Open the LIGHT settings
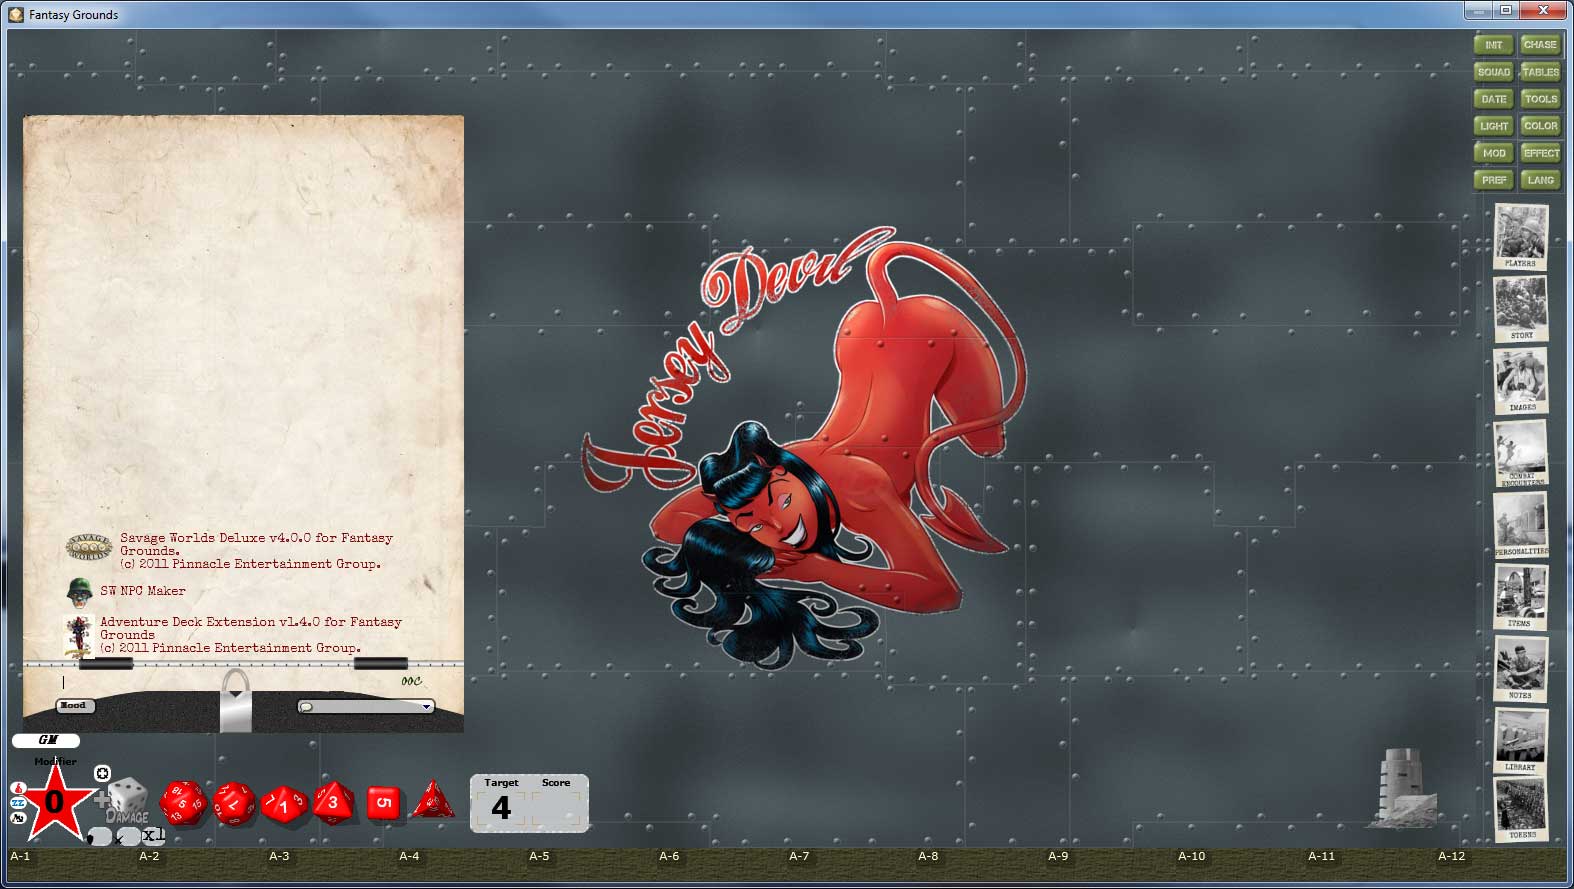 pos(1493,126)
